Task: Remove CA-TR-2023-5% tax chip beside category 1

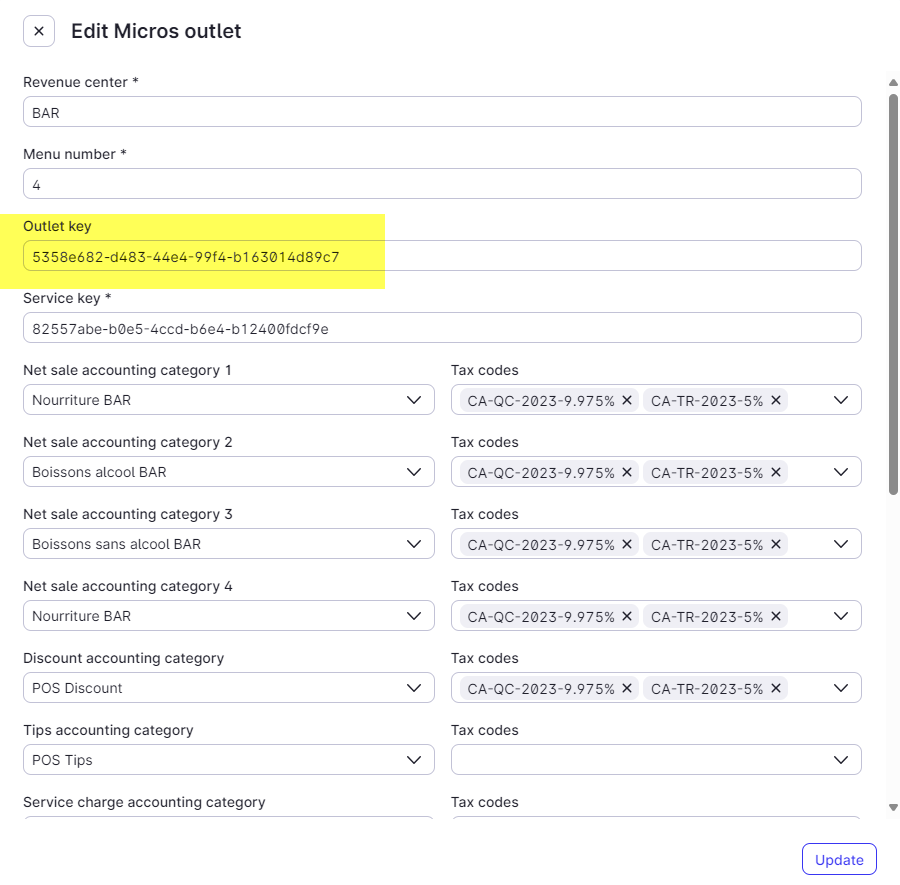Action: tap(776, 399)
